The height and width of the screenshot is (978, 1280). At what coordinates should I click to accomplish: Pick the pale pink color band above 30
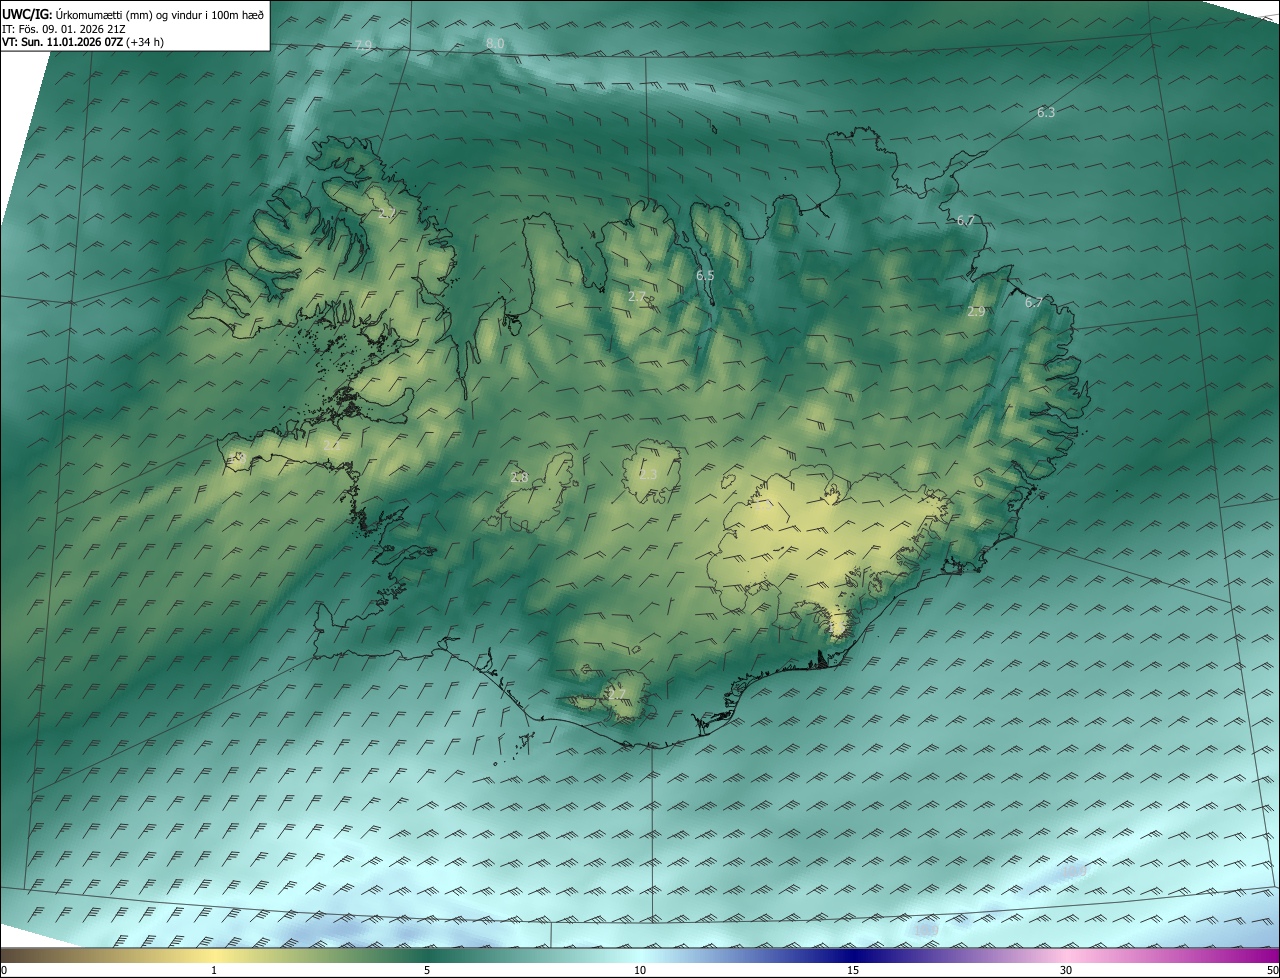coord(1066,955)
